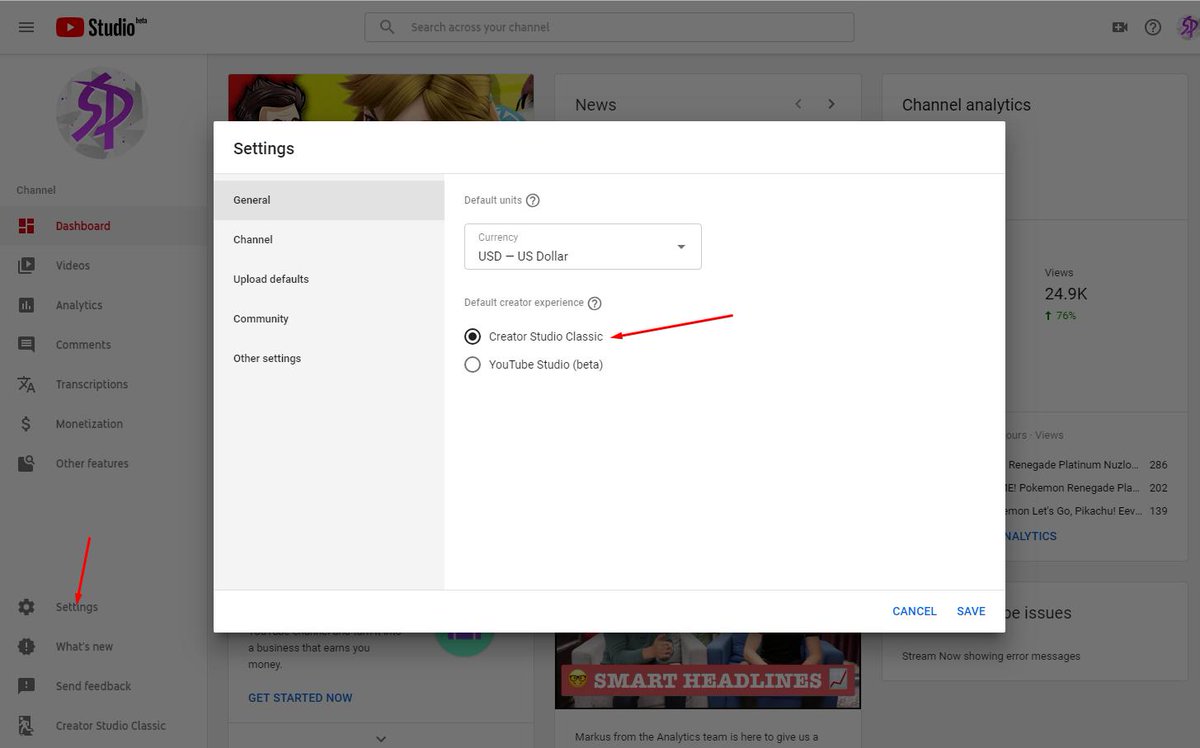
Task: Open the Upload defaults settings tab
Action: (x=329, y=279)
